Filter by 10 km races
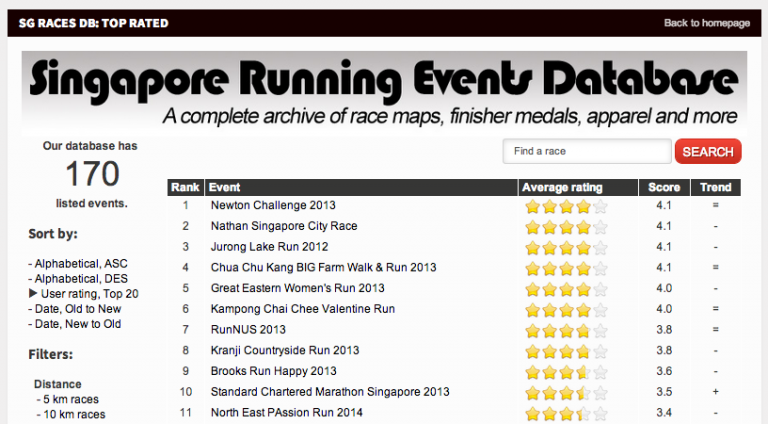The height and width of the screenshot is (424, 768). point(74,414)
